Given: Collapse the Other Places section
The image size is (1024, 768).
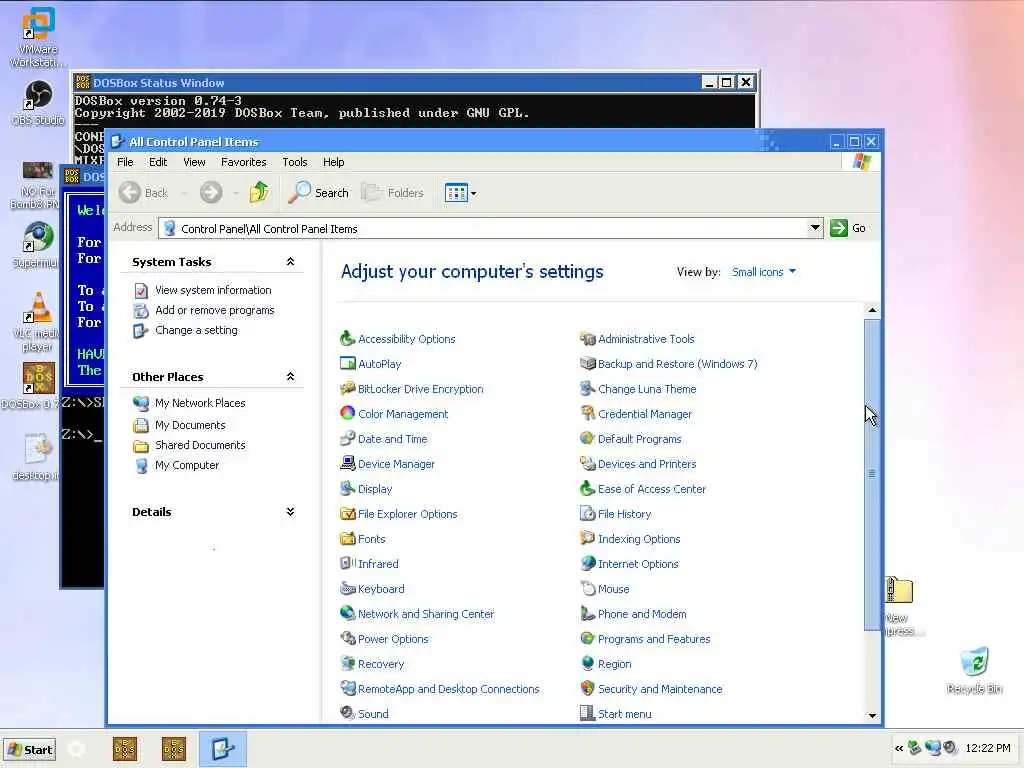Looking at the screenshot, I should 291,376.
